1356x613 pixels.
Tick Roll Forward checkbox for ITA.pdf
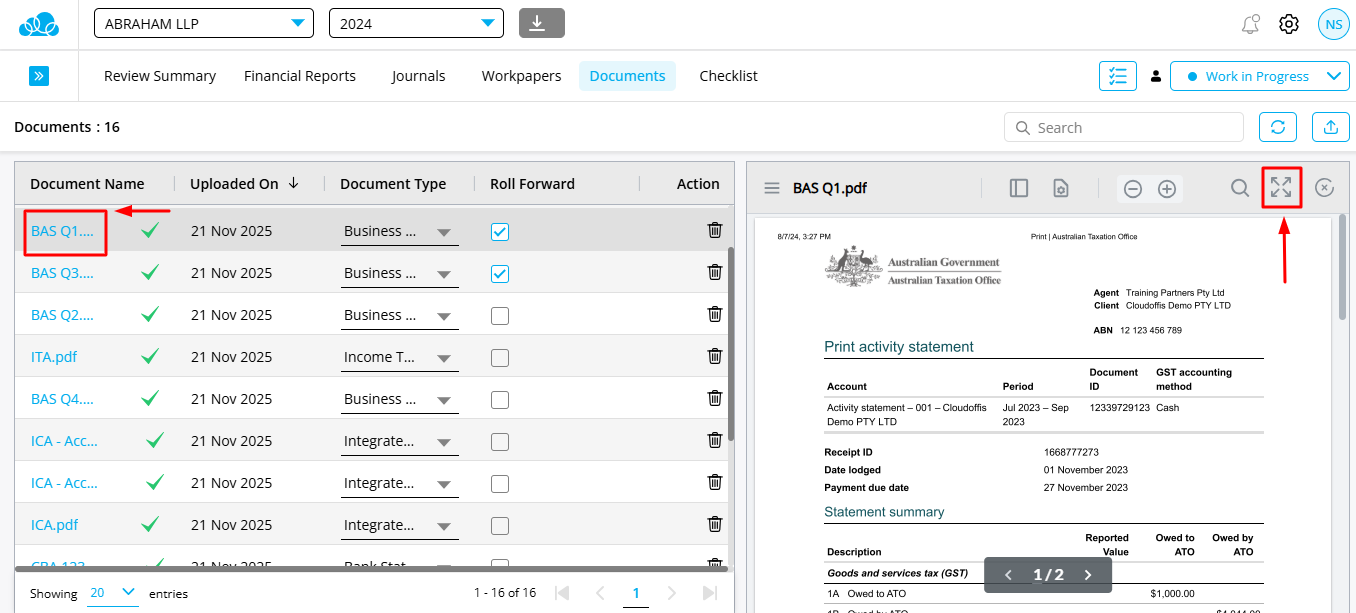point(500,357)
